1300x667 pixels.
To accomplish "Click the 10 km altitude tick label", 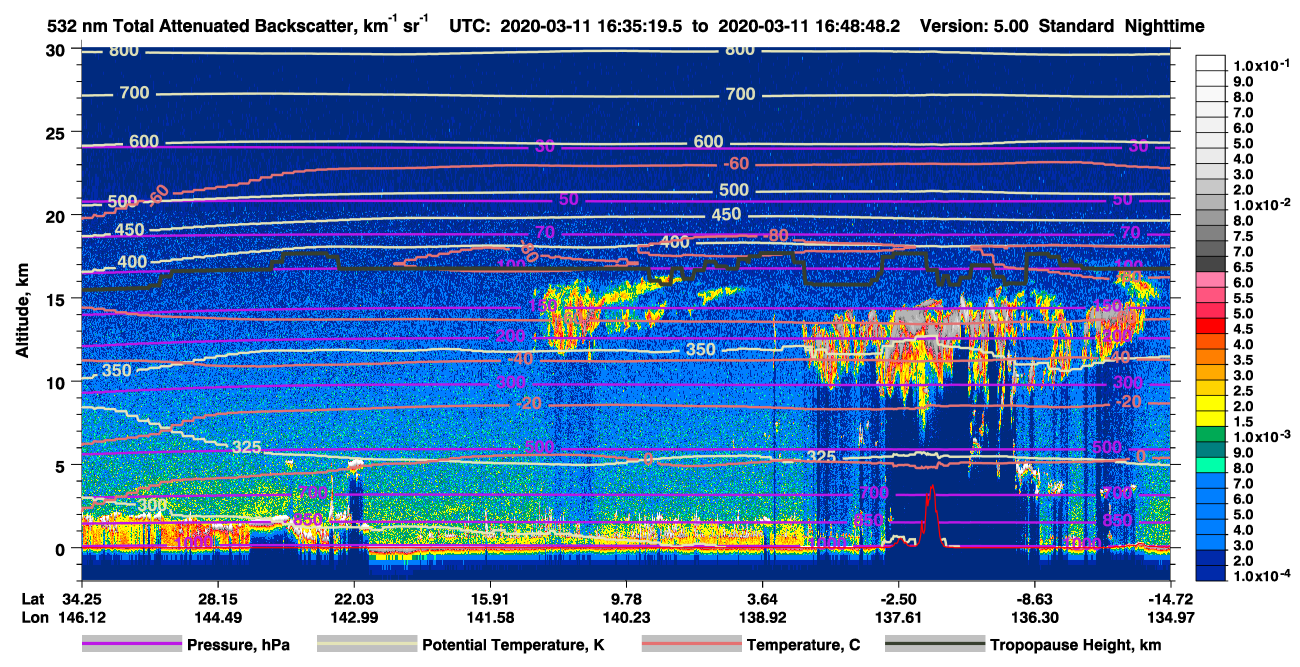I will pyautogui.click(x=57, y=382).
